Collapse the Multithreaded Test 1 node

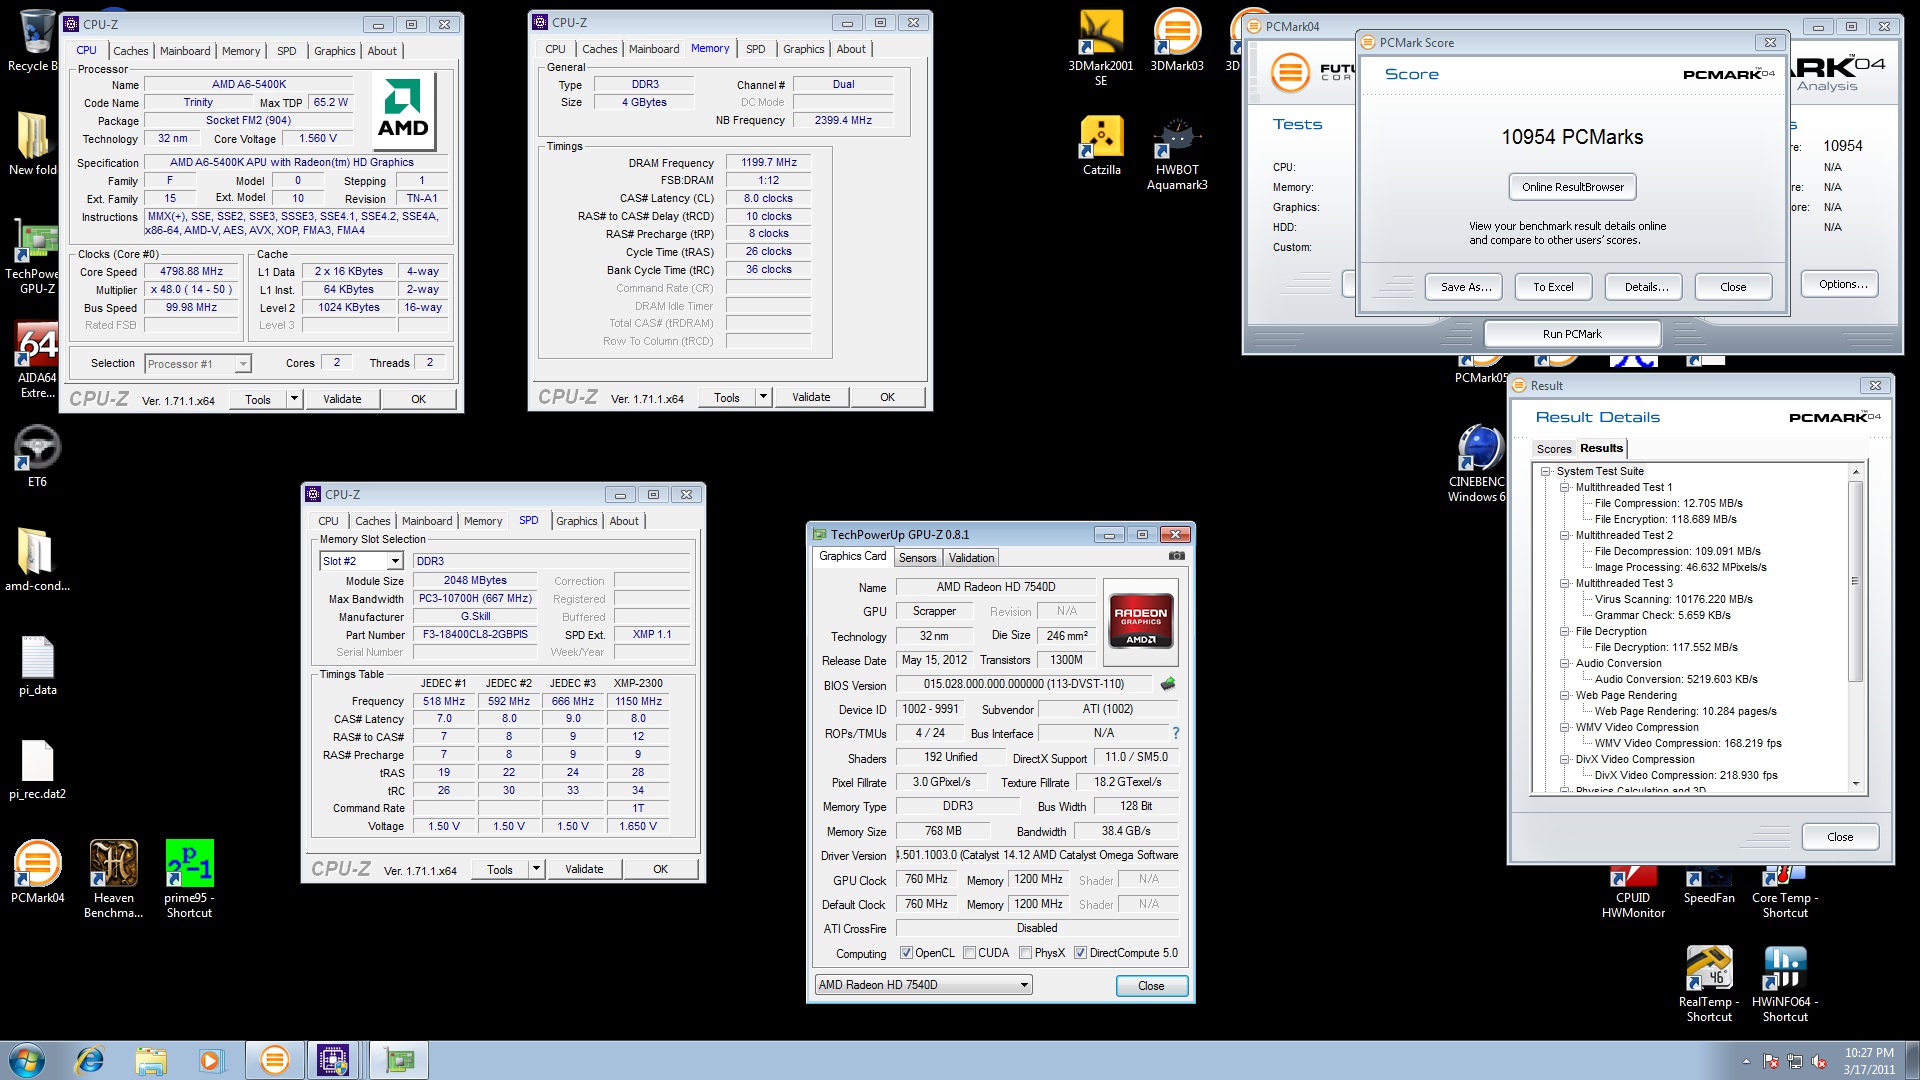tap(1565, 487)
